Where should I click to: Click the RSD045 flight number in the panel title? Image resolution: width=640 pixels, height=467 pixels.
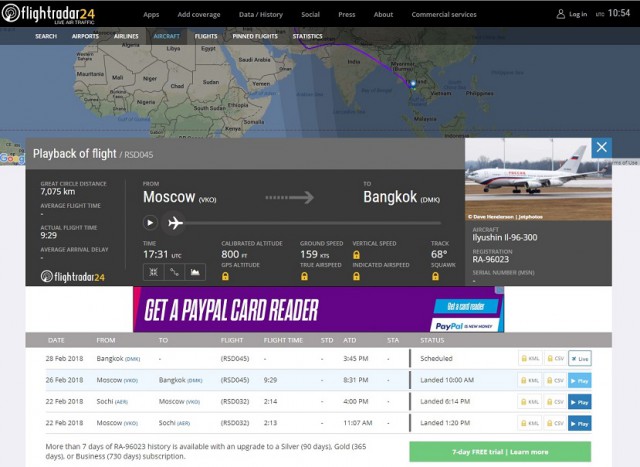tap(139, 155)
